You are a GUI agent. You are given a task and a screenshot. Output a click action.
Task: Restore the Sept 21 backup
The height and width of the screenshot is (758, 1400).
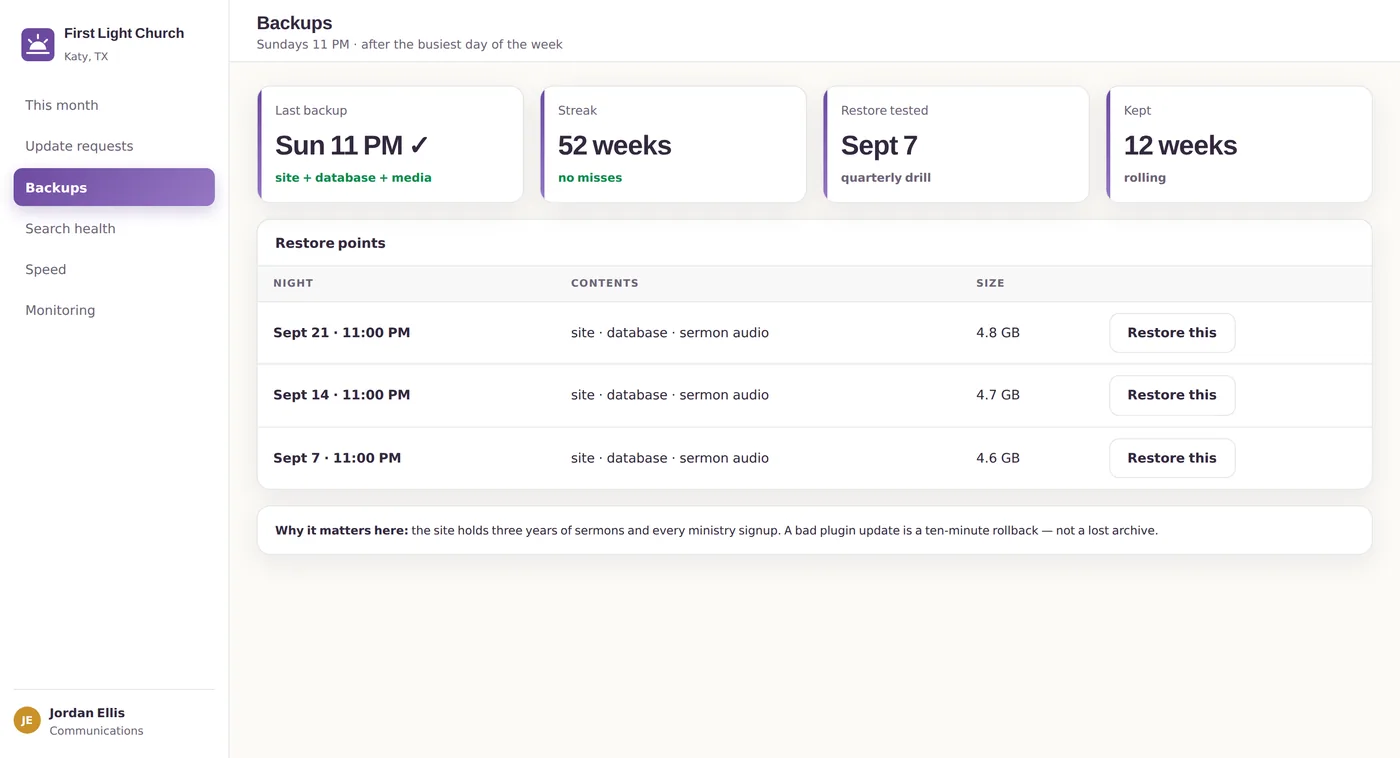click(1172, 333)
